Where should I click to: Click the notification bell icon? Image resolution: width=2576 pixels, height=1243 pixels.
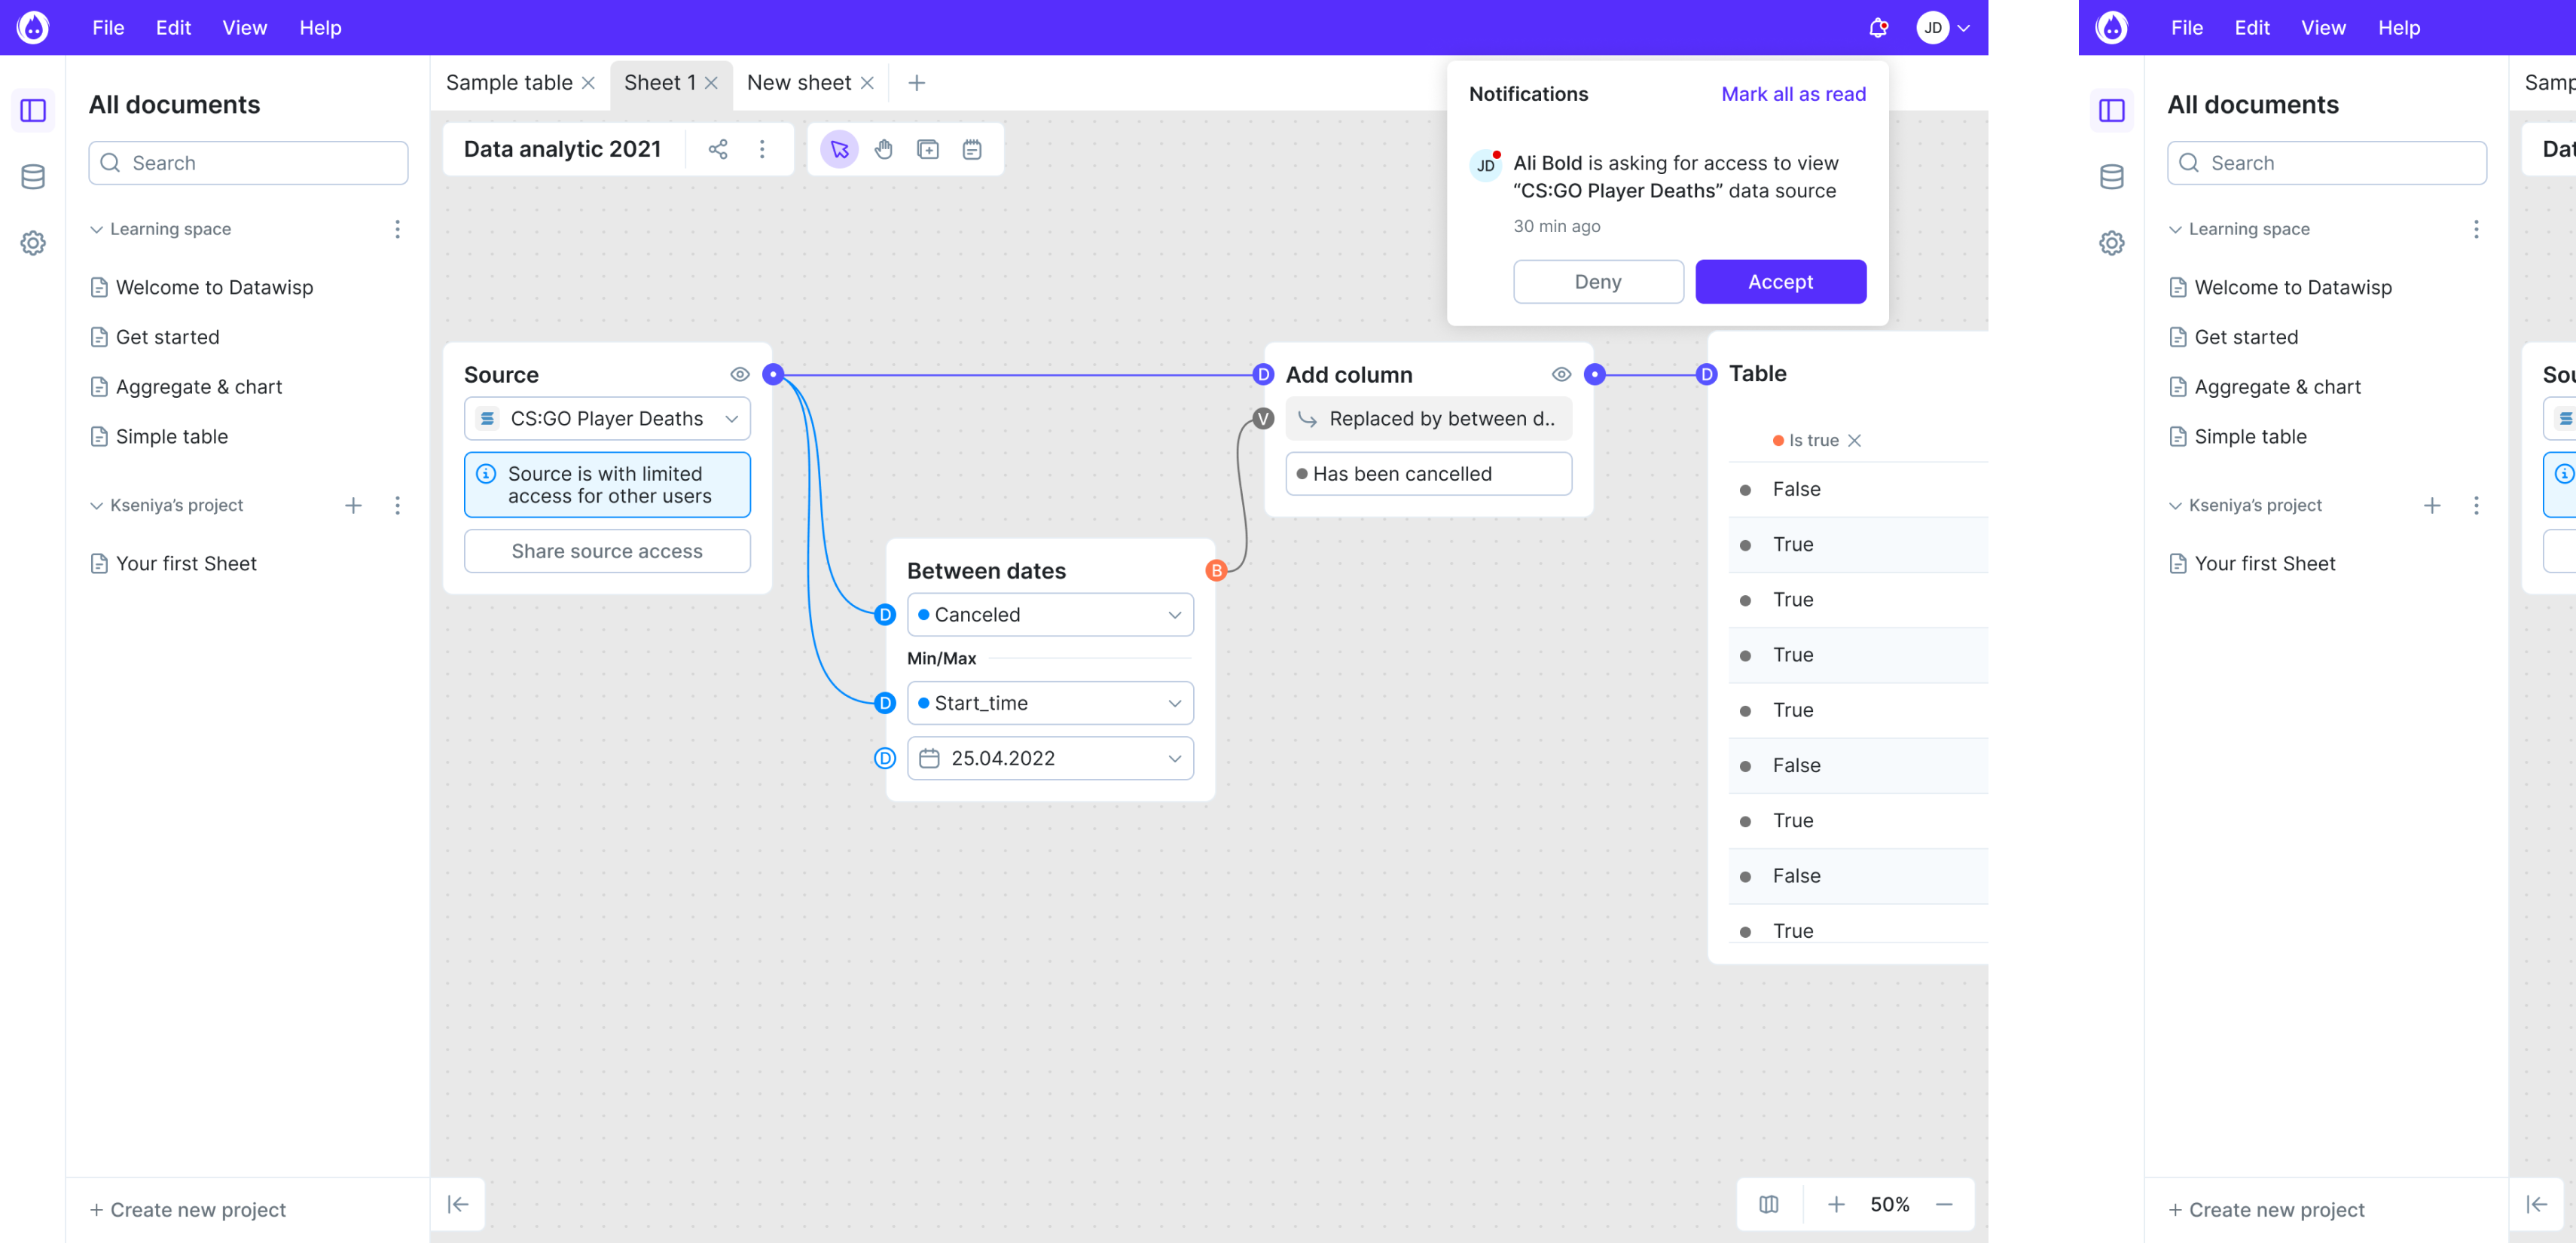1878,28
